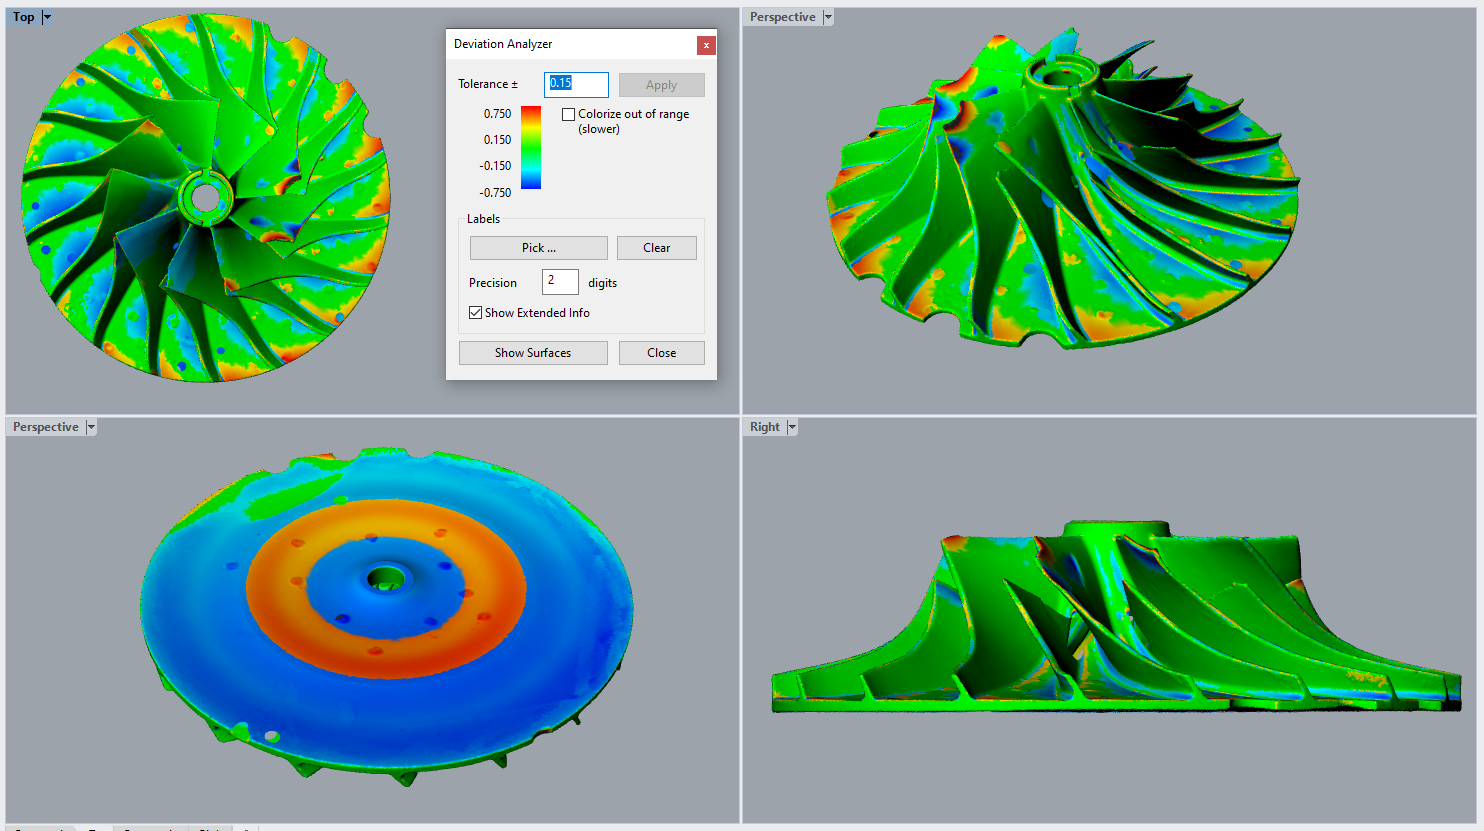Click the upper-right Perspective viewport title
Image resolution: width=1484 pixels, height=831 pixels.
click(782, 17)
